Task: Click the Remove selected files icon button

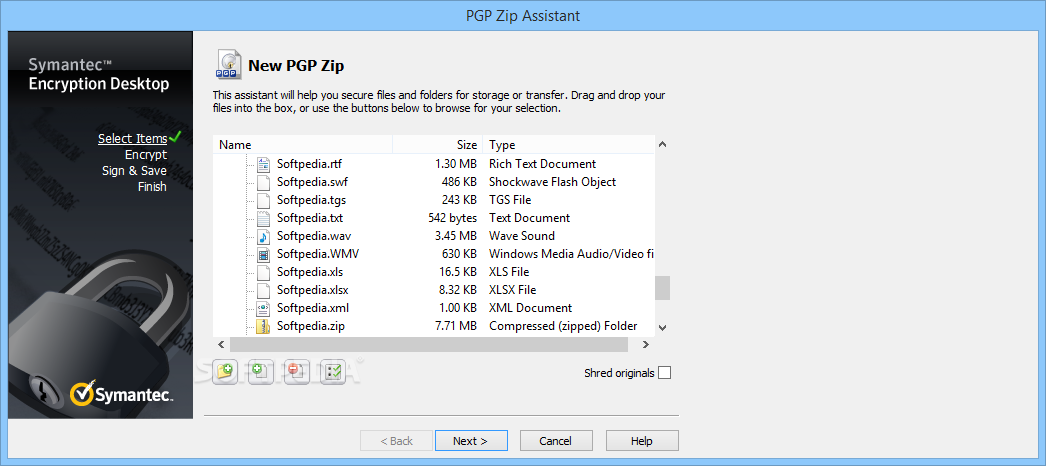Action: tap(296, 371)
